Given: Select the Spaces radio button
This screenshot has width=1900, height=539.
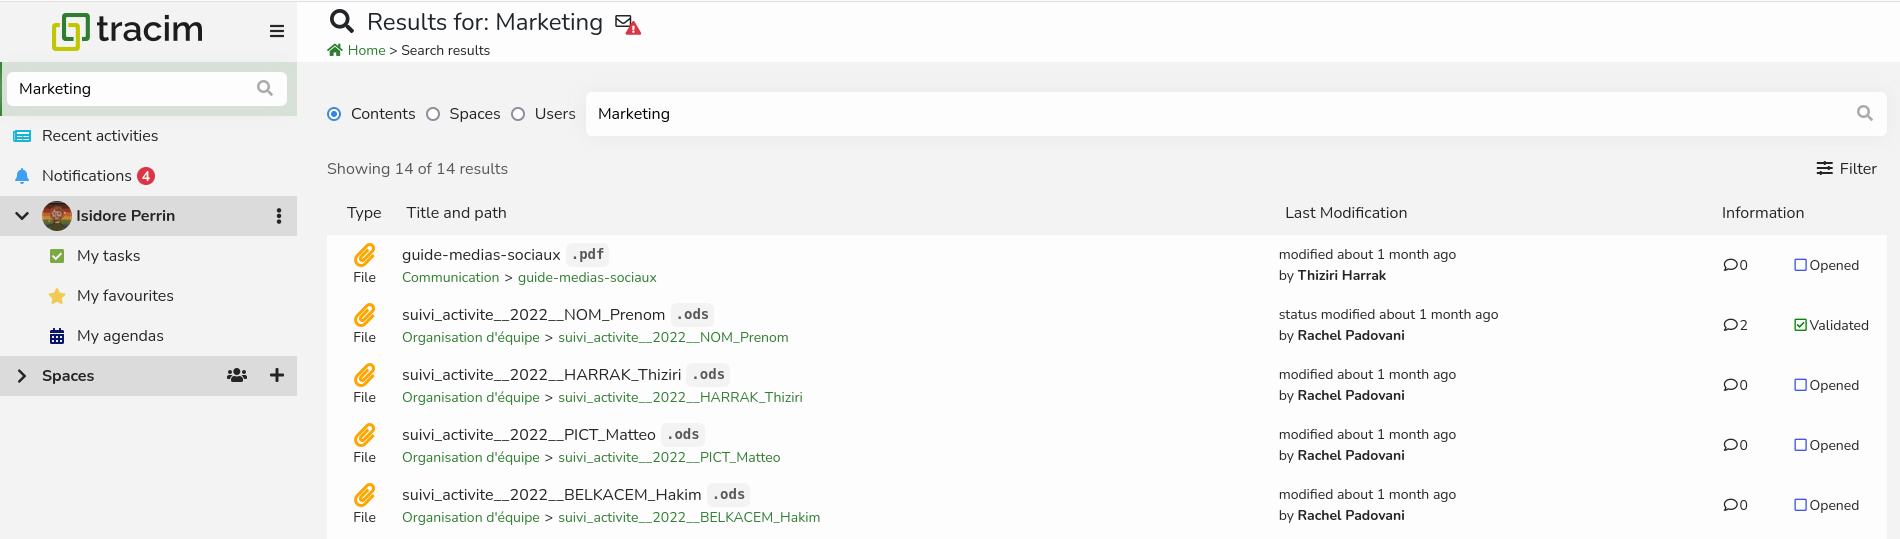Looking at the screenshot, I should 433,114.
